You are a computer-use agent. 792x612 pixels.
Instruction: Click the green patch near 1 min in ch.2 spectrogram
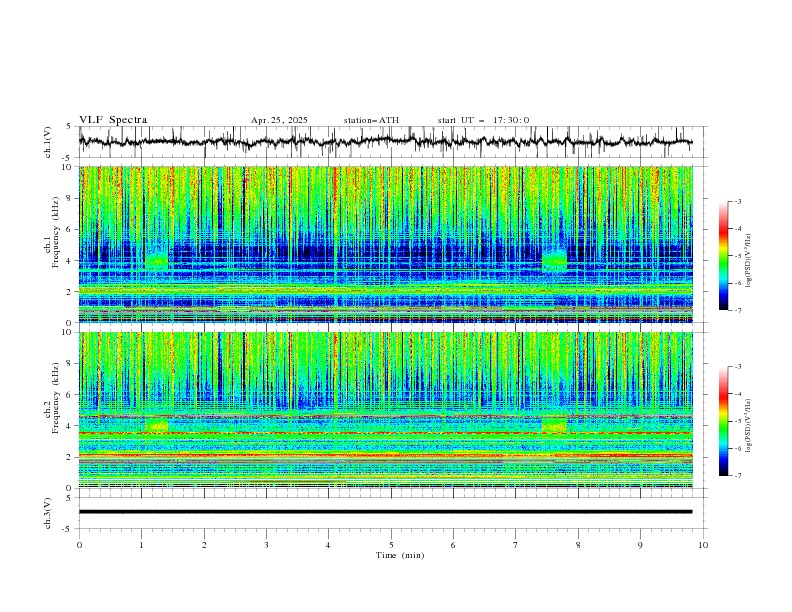click(156, 424)
